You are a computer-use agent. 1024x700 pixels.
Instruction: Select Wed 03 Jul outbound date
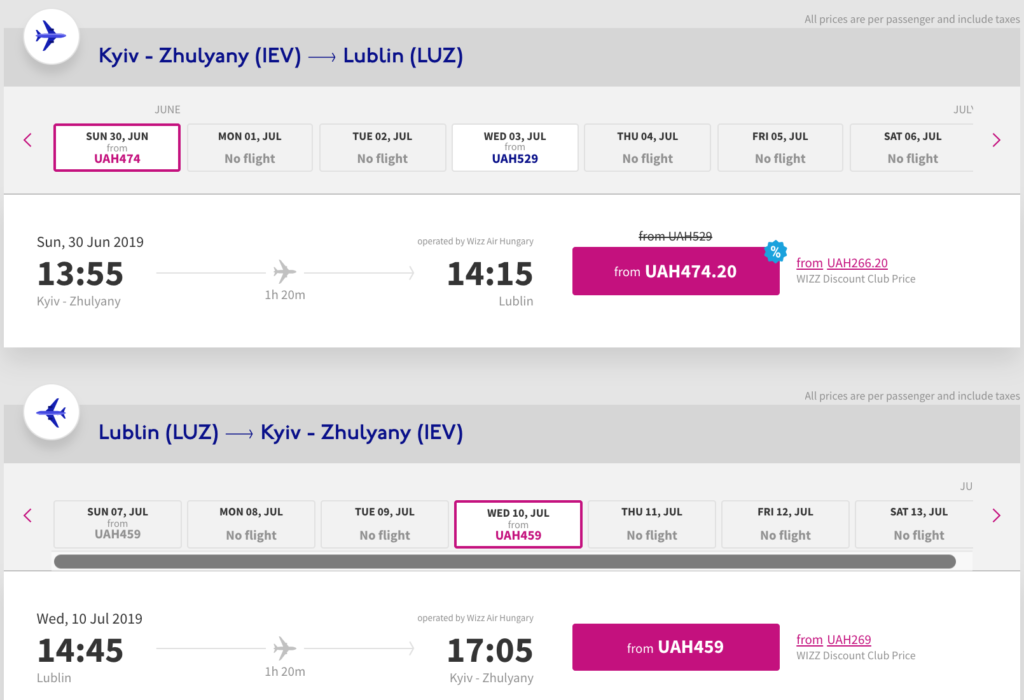(515, 148)
